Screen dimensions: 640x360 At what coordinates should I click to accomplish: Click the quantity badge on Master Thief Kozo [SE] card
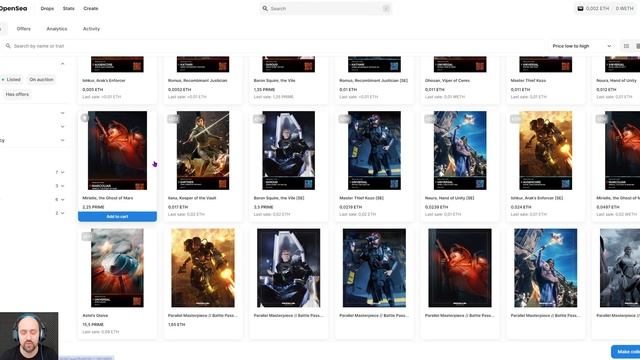point(344,119)
